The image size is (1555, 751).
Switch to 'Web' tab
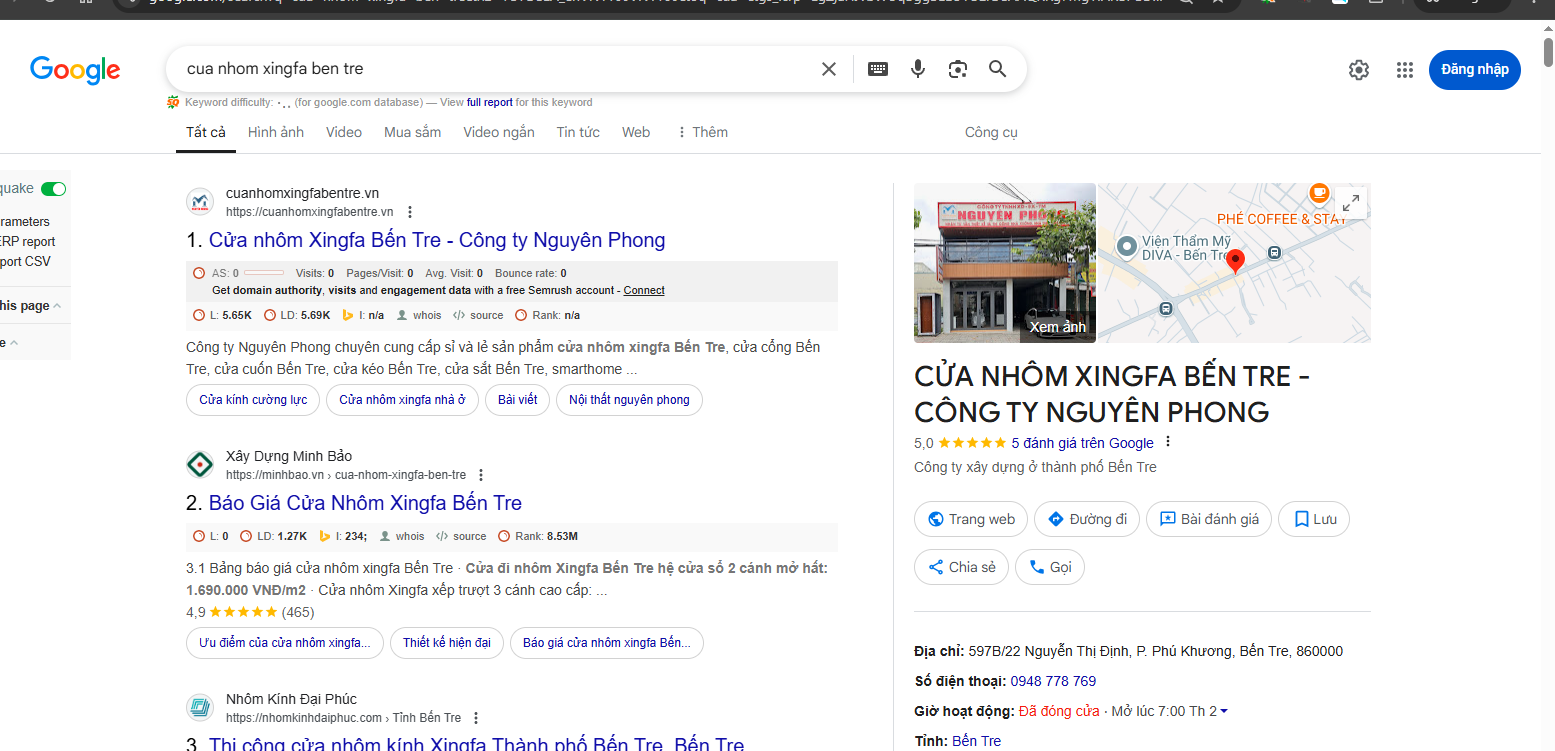click(636, 132)
